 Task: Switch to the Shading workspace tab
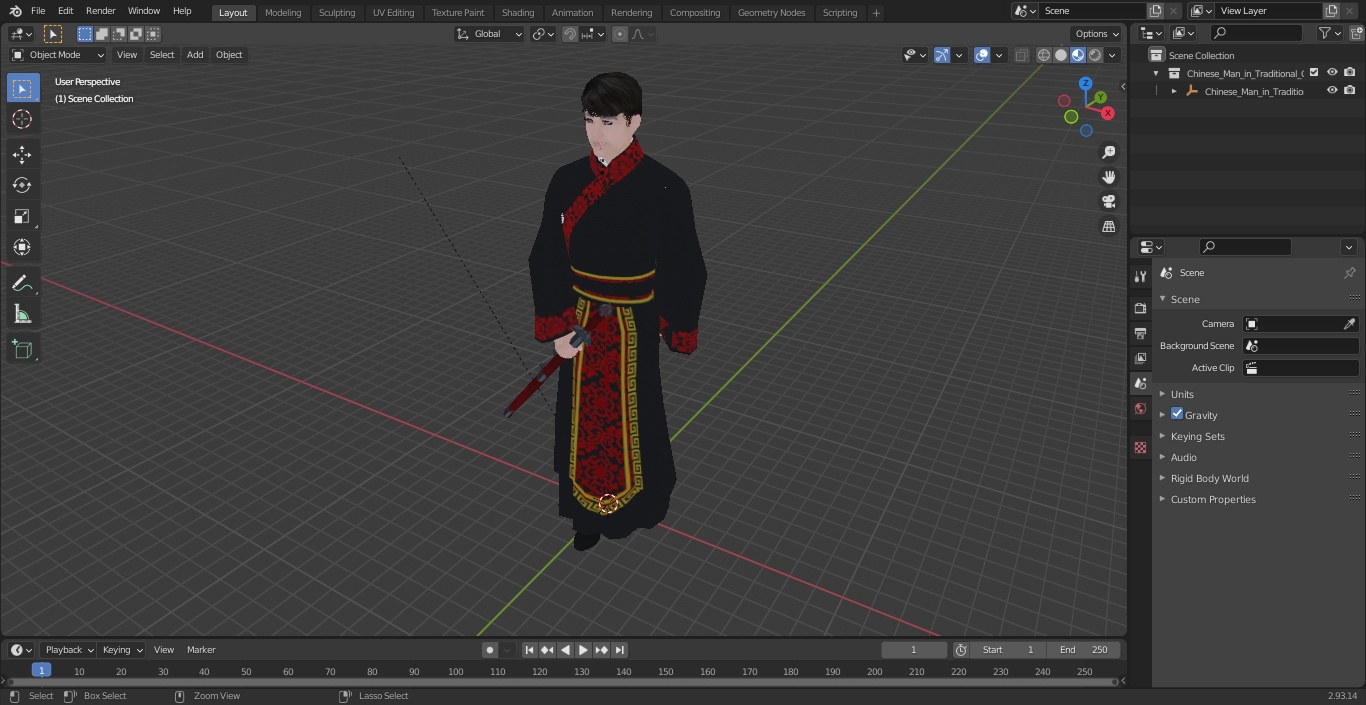[518, 13]
